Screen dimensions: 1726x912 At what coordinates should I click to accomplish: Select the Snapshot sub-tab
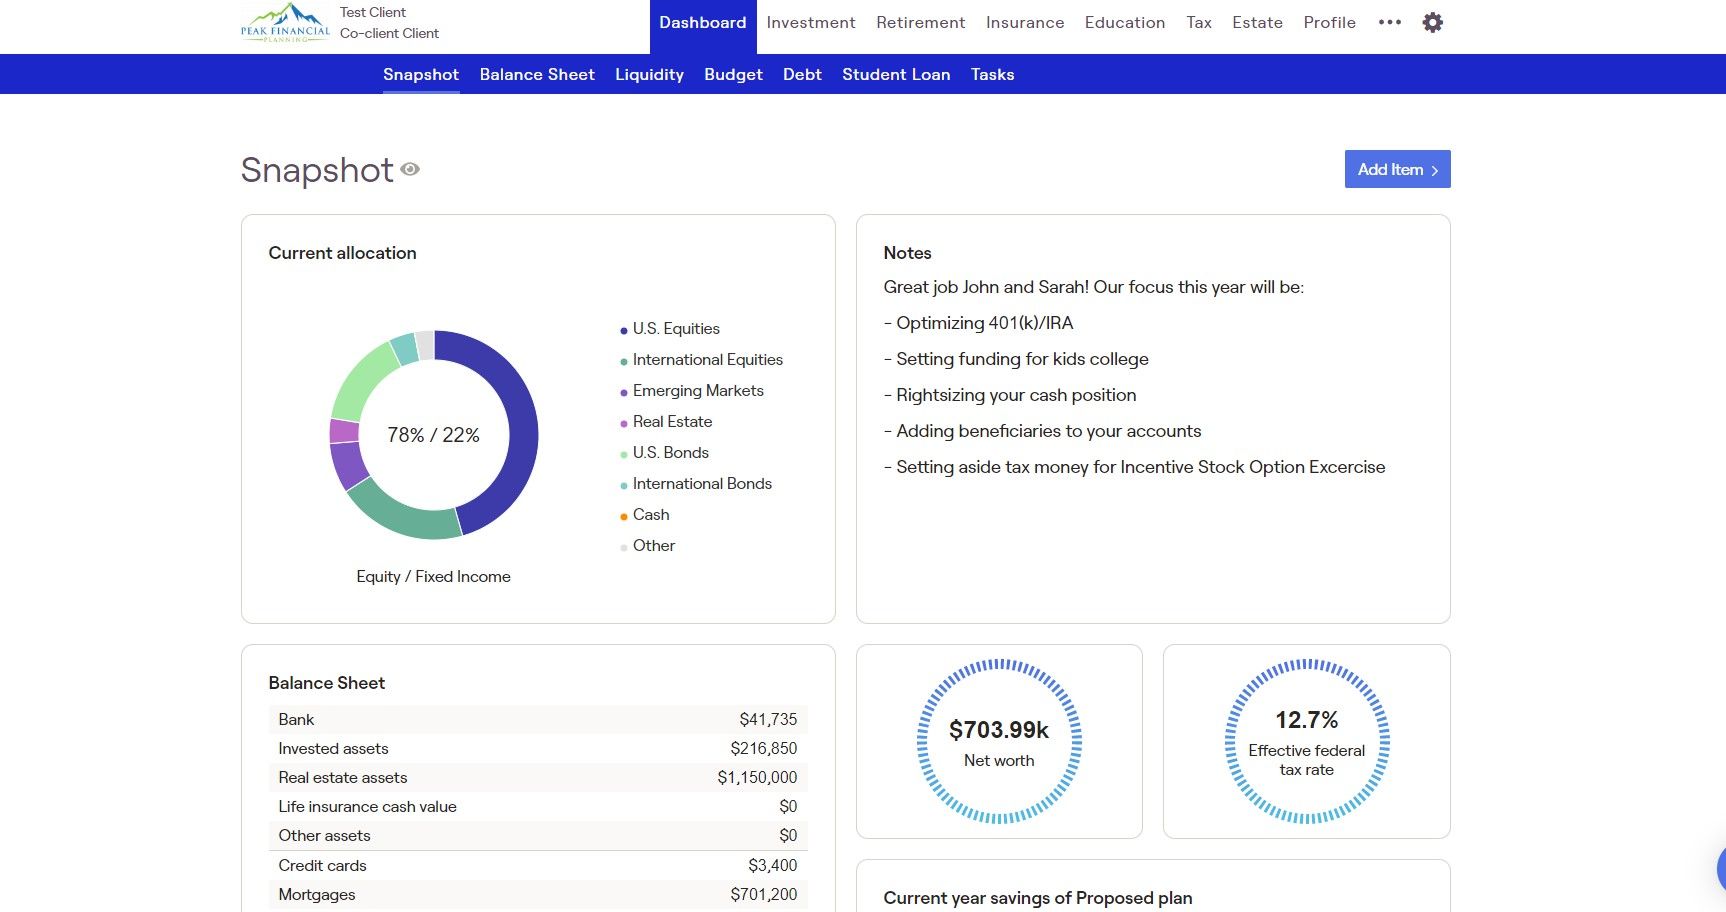(x=421, y=75)
